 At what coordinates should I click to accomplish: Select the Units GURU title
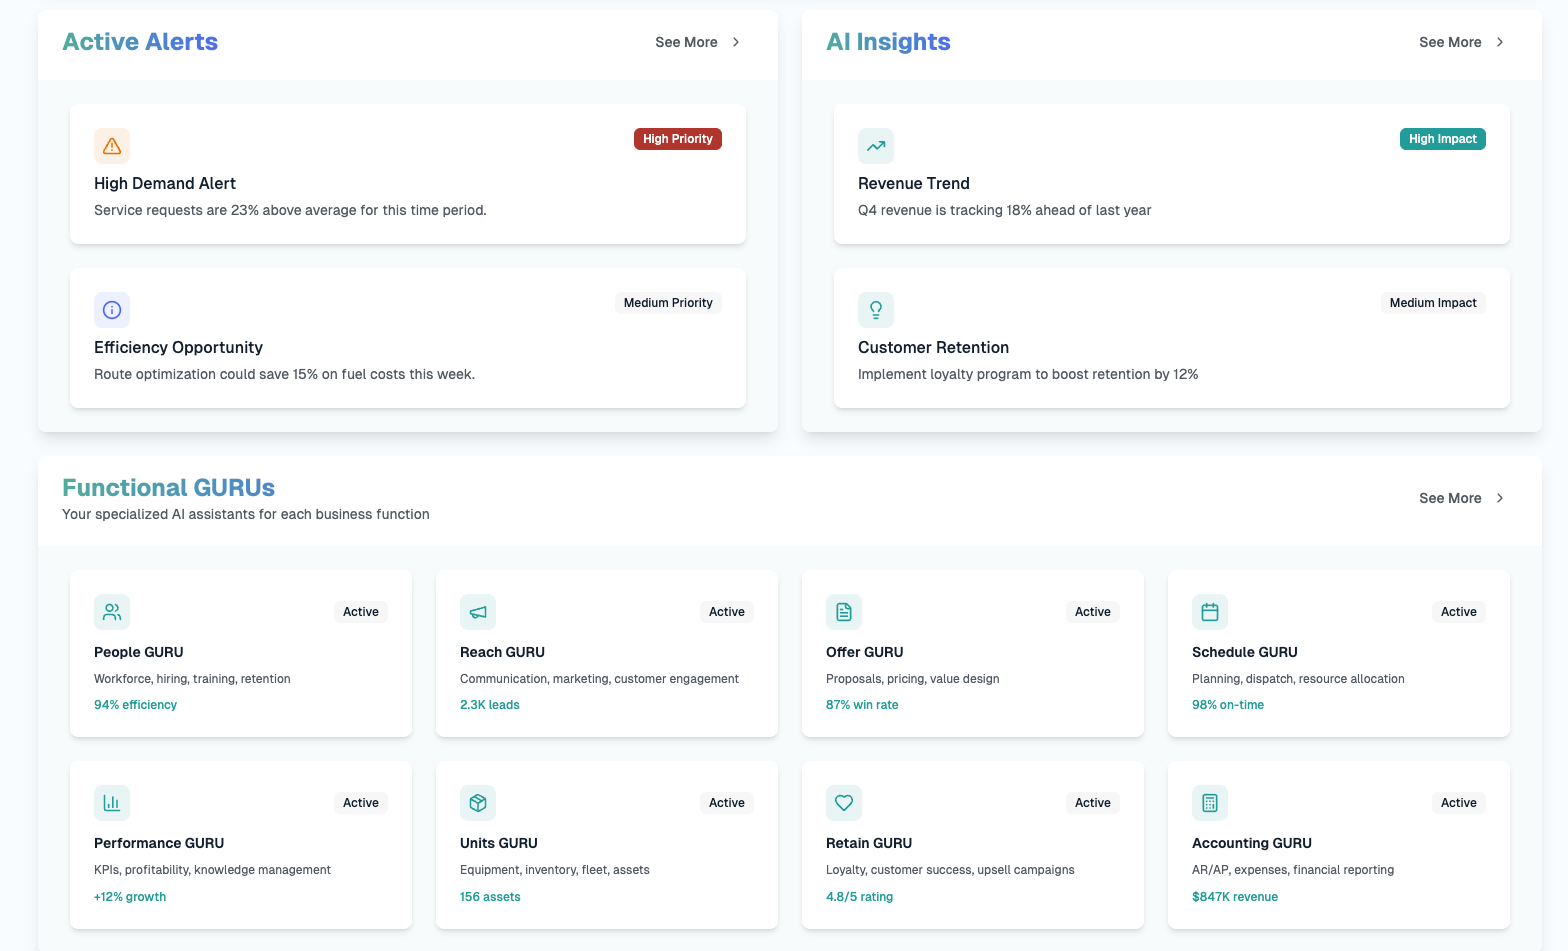tap(499, 843)
